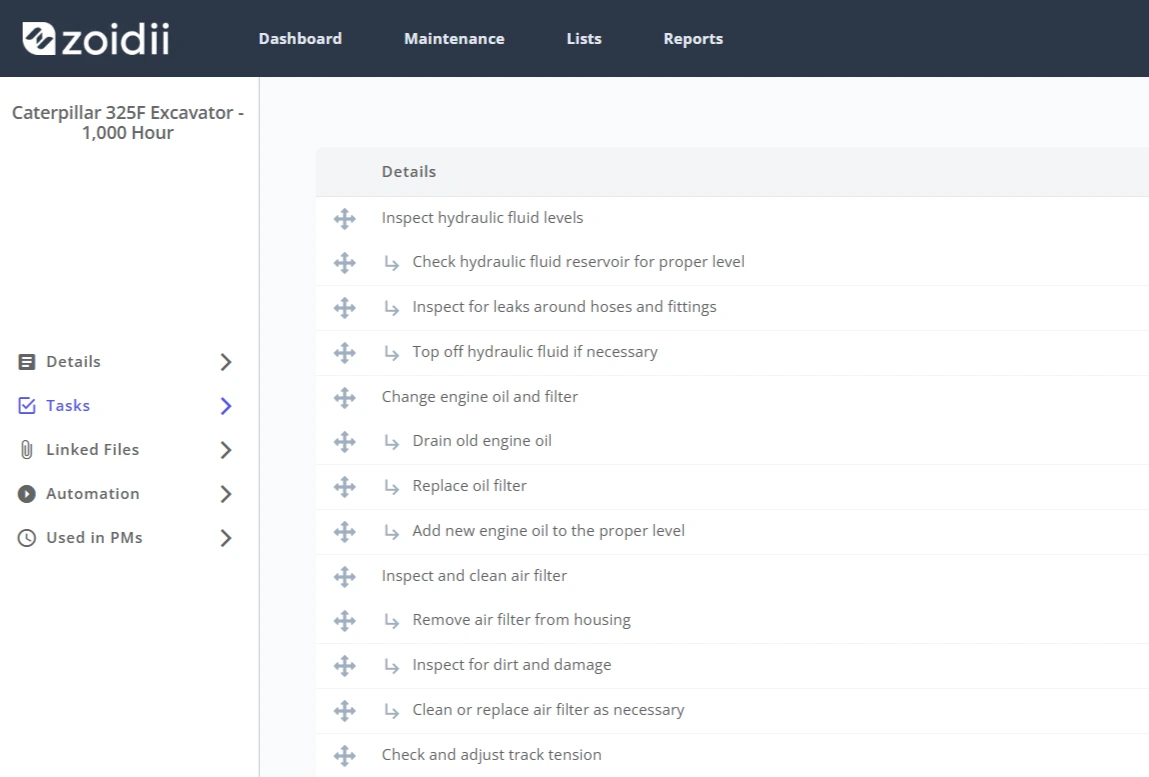Expand the Automation chevron
The image size is (1149, 777).
click(226, 494)
